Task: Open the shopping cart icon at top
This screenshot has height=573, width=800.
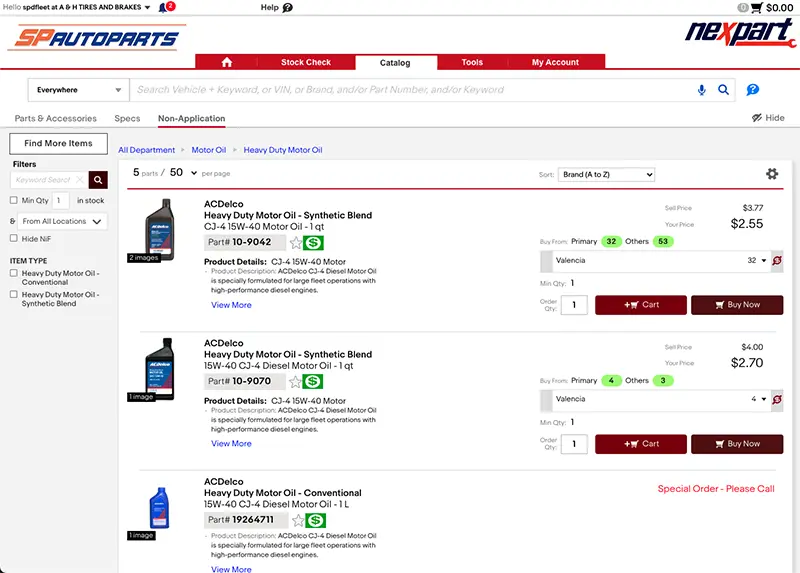Action: click(x=757, y=8)
